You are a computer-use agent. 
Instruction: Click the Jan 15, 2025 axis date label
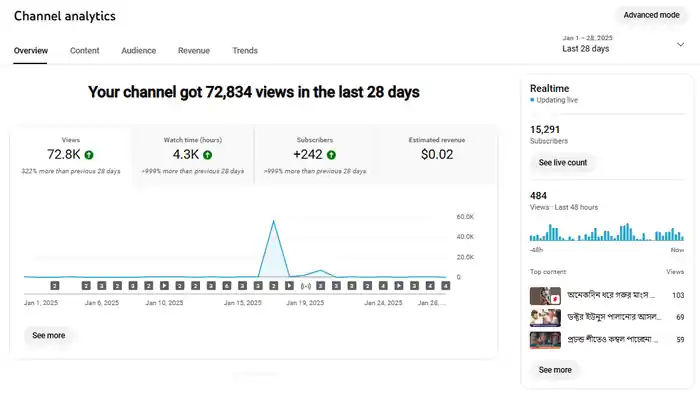point(242,303)
